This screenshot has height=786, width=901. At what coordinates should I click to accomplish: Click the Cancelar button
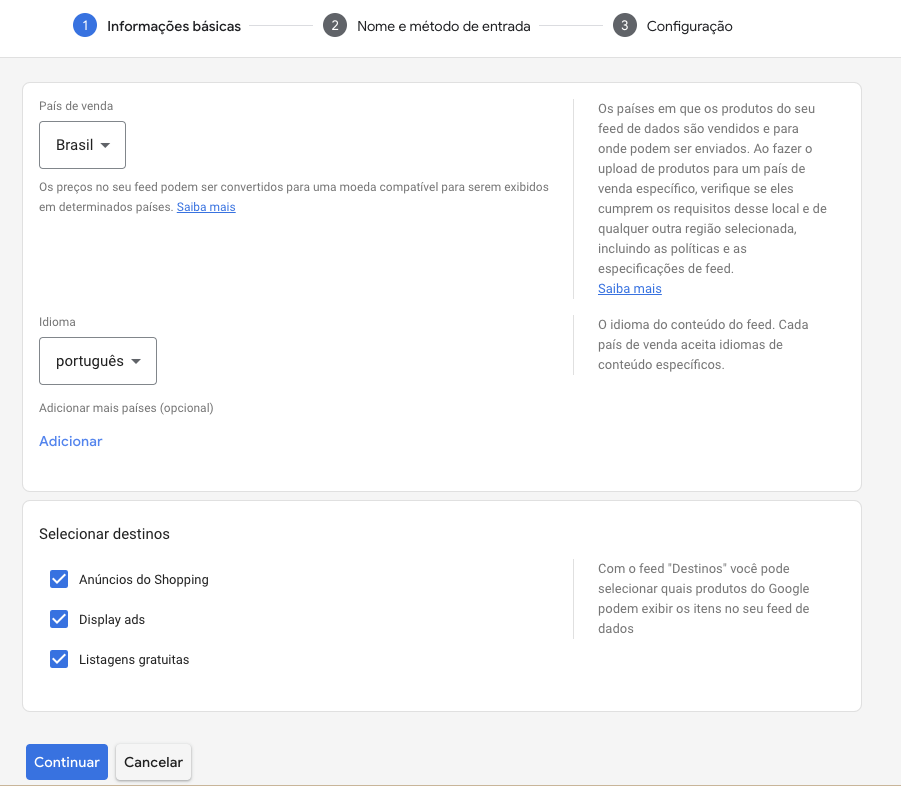(x=153, y=762)
